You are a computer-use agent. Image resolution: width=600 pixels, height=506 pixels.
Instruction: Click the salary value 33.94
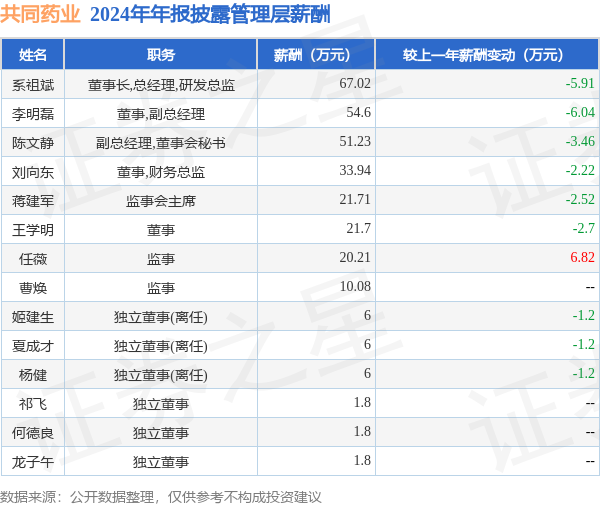355,171
